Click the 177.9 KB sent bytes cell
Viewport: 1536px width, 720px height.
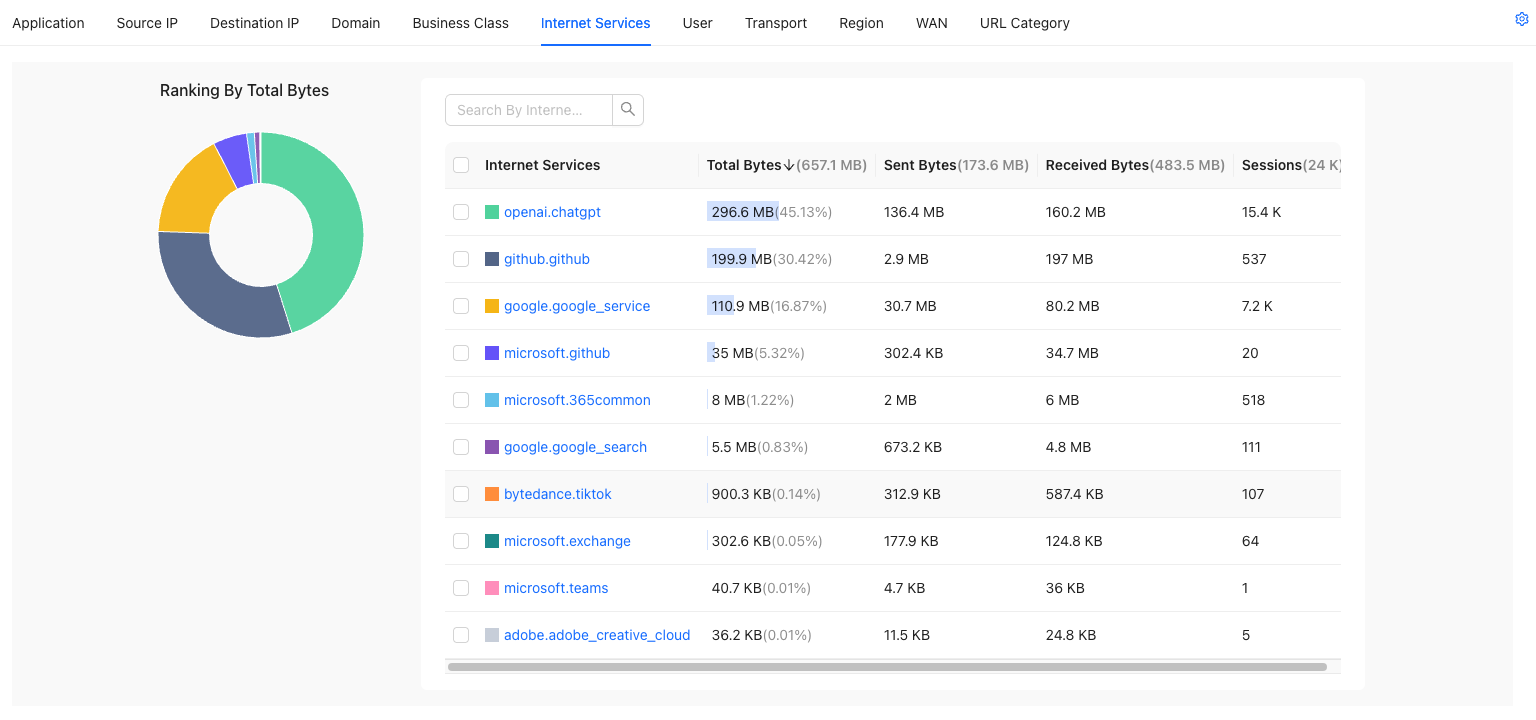(911, 541)
